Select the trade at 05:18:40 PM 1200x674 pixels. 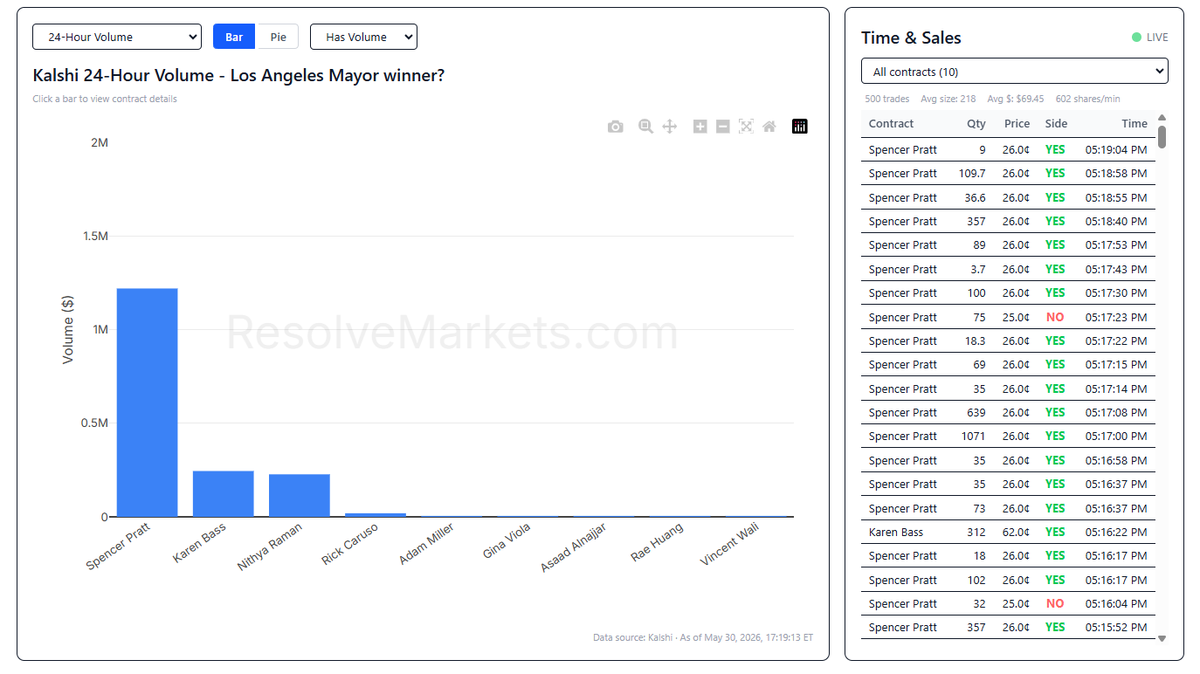1008,221
